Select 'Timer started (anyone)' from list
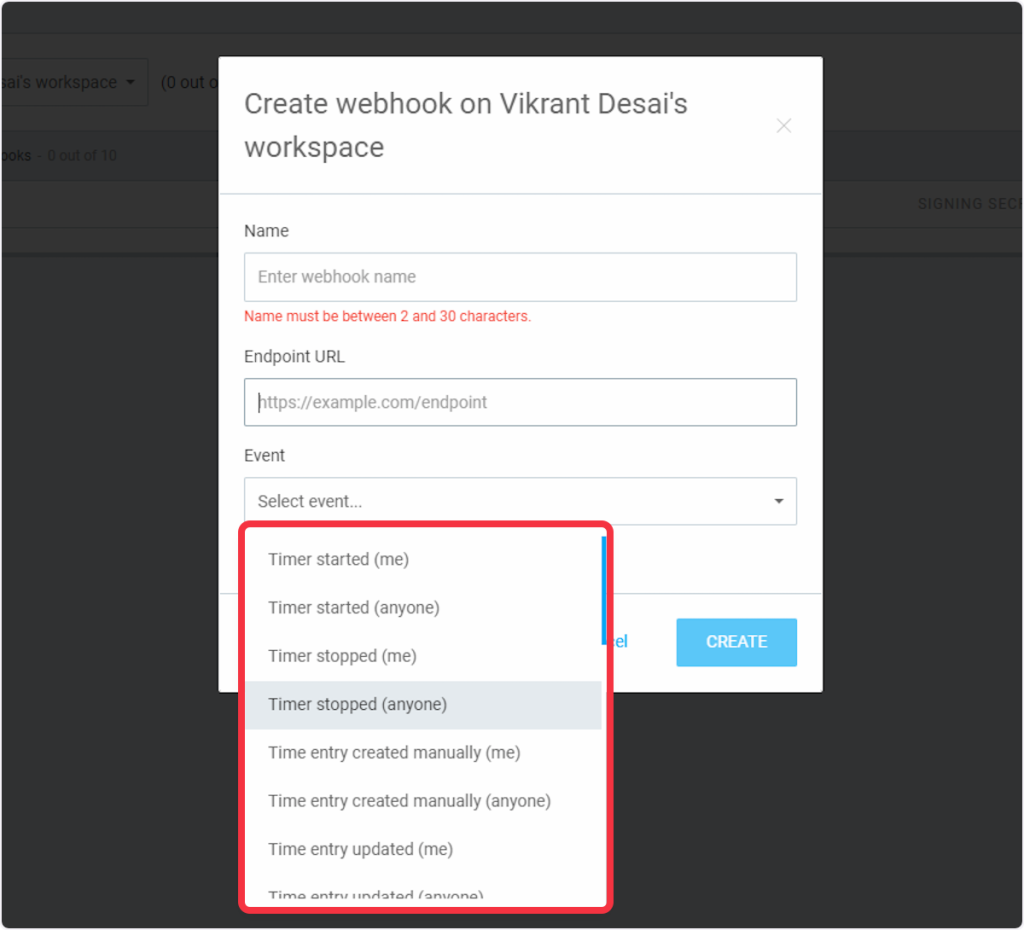 [353, 607]
